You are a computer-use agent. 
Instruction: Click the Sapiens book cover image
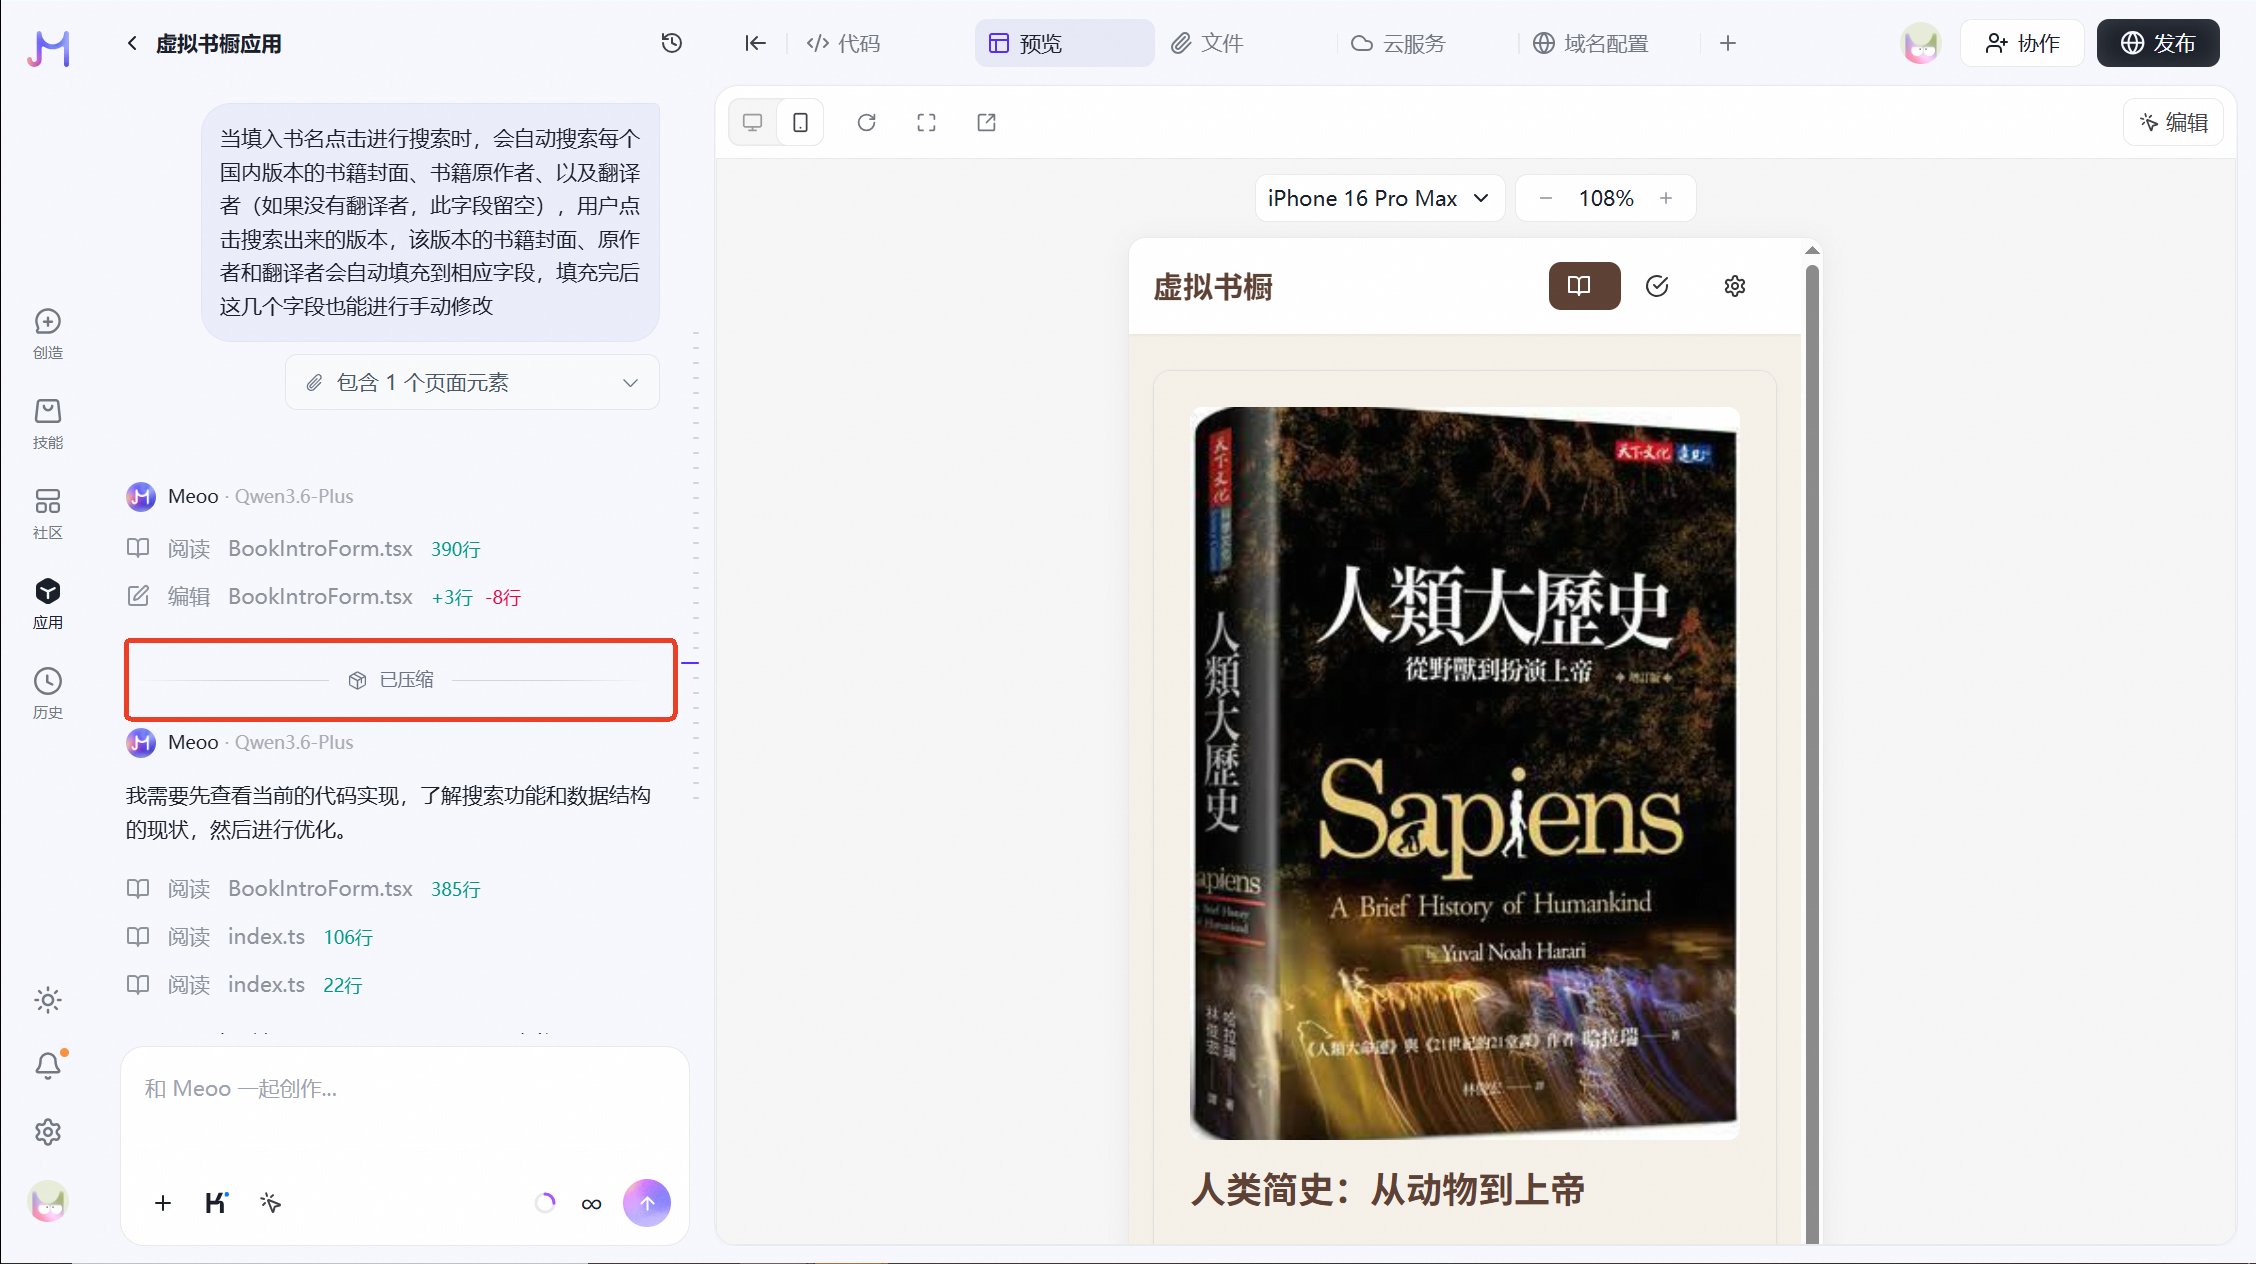pyautogui.click(x=1464, y=773)
